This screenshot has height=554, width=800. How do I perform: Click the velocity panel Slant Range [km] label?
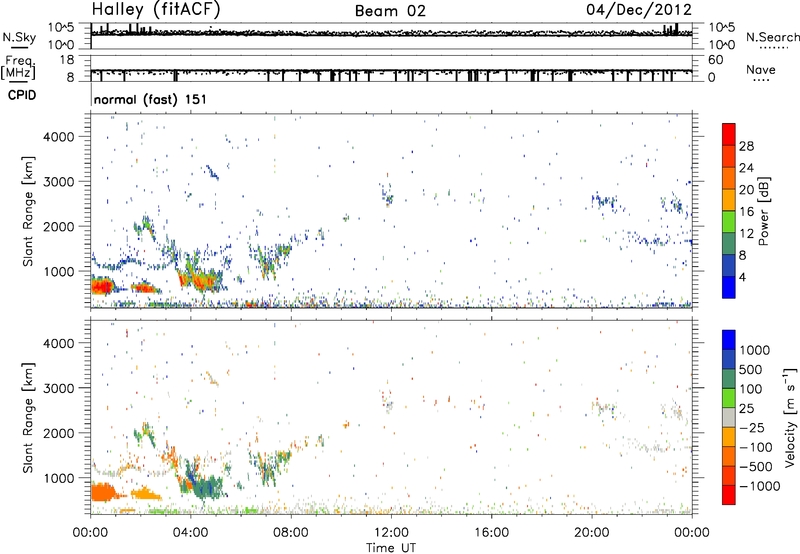click(x=28, y=418)
